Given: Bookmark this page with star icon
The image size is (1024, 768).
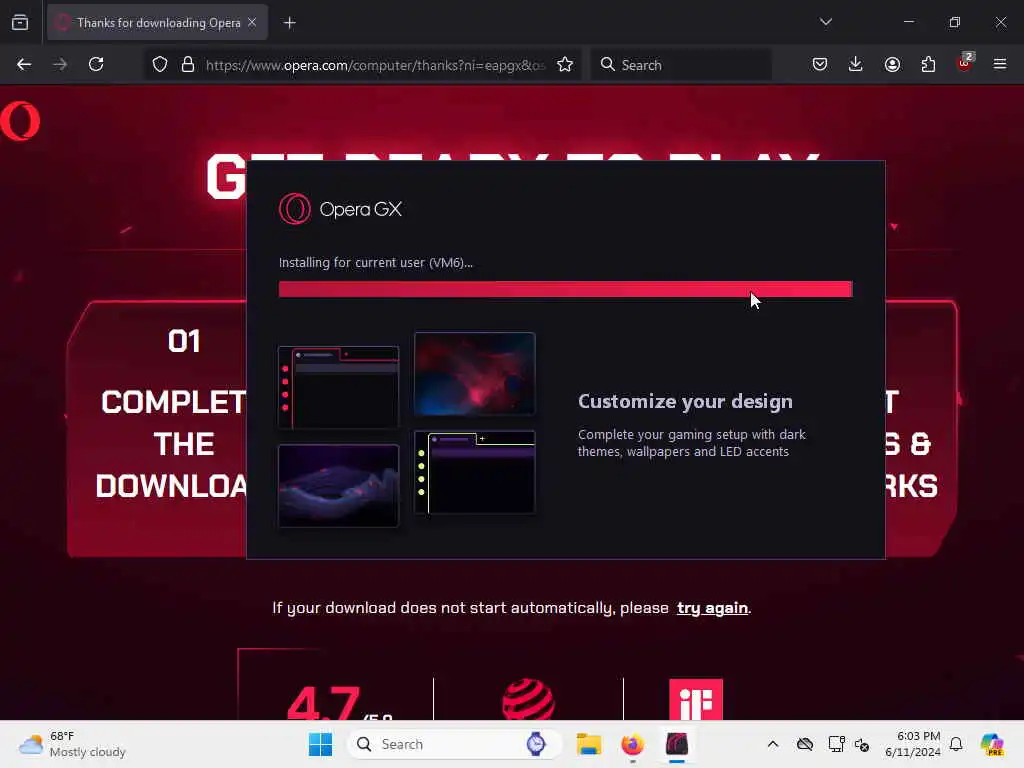Looking at the screenshot, I should point(565,65).
